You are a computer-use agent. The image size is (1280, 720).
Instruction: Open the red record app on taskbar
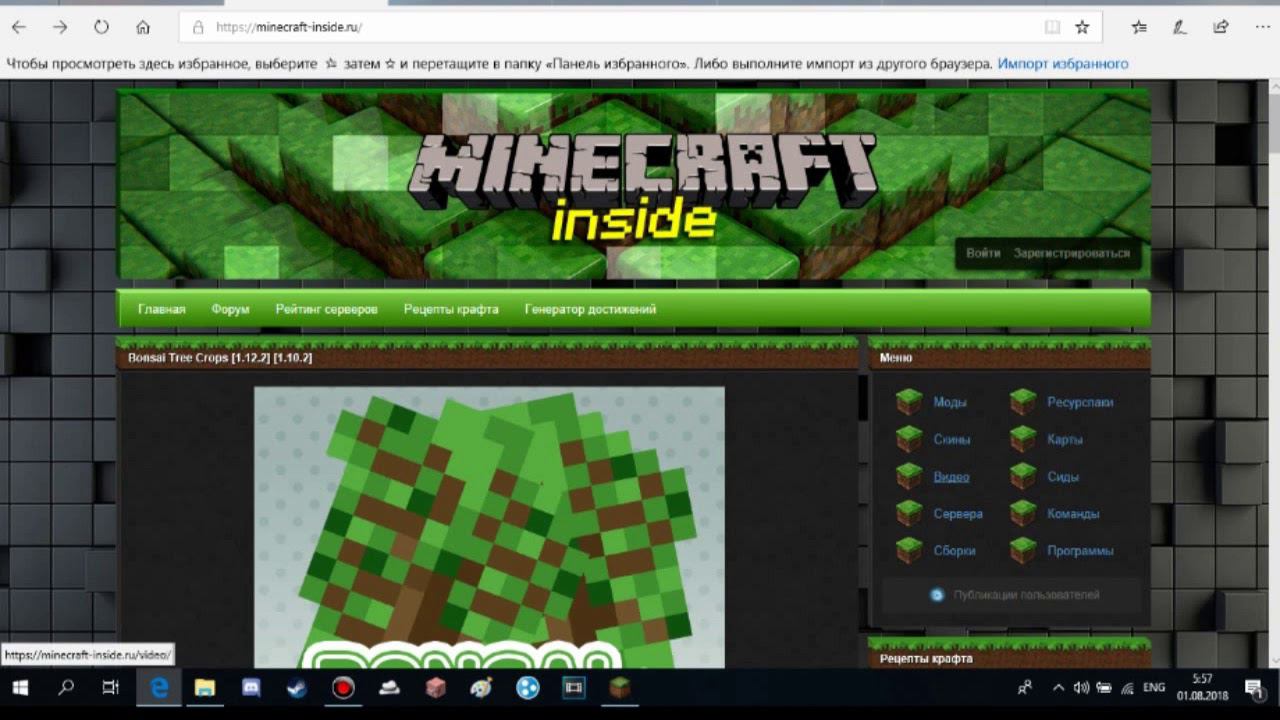[x=343, y=688]
